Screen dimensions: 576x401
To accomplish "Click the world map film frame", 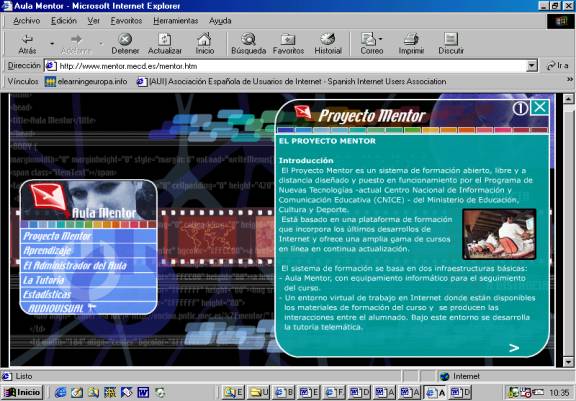I will (208, 237).
